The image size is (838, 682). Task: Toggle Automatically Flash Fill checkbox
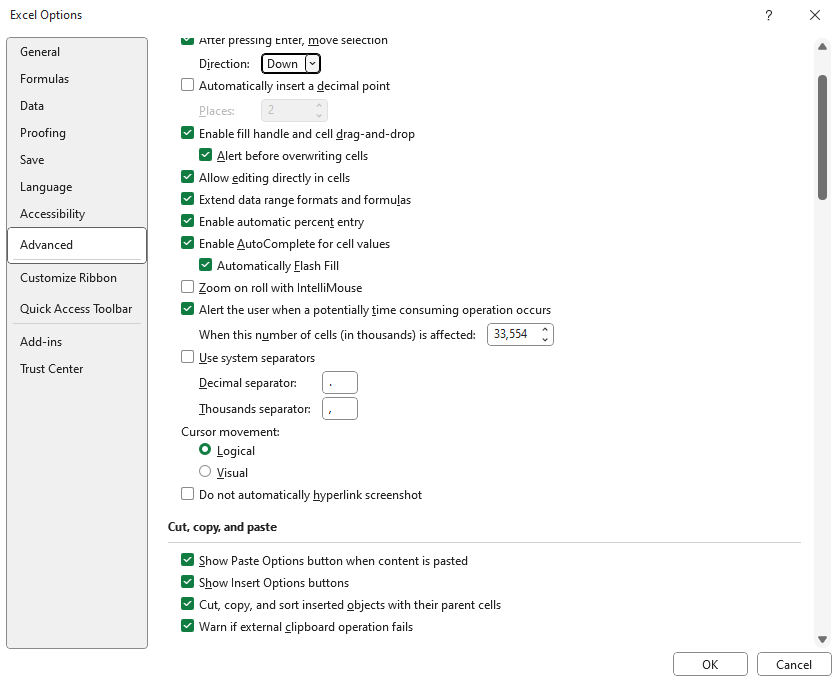[x=205, y=265]
